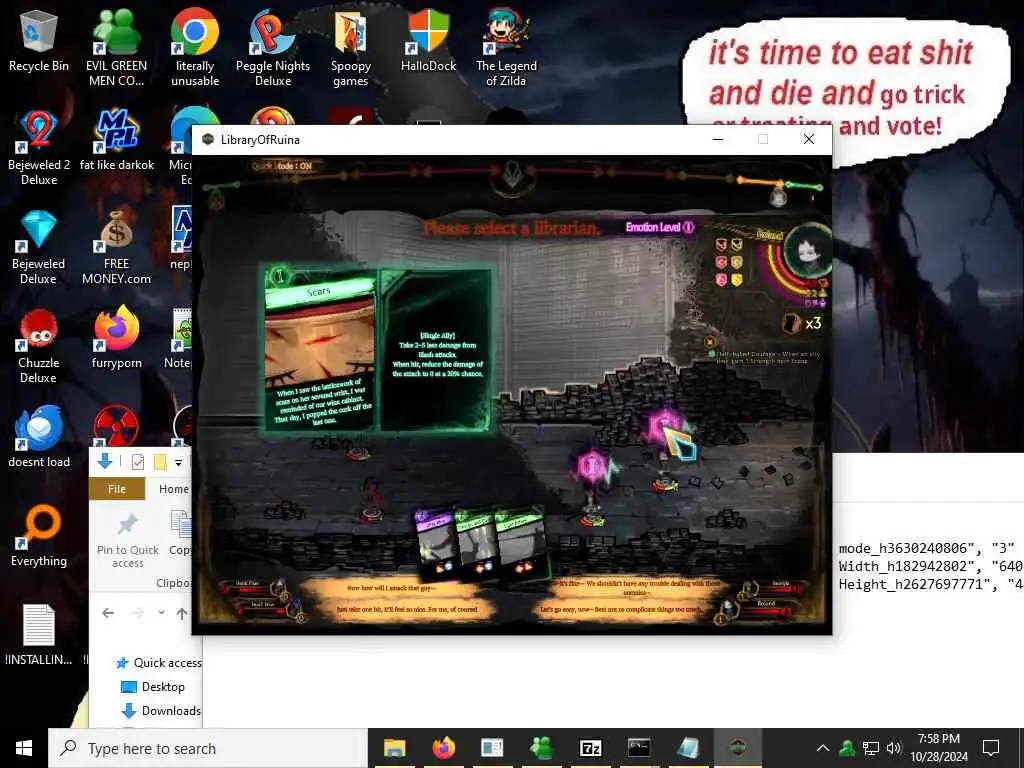
Task: Open the FREE MONEY.com shortcut
Action: 116,248
